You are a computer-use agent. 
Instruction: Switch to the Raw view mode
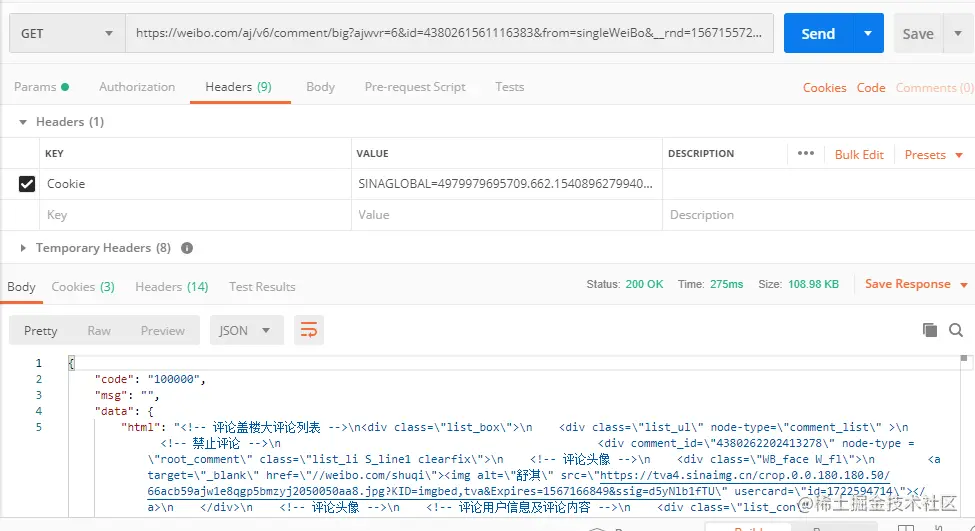click(x=99, y=331)
